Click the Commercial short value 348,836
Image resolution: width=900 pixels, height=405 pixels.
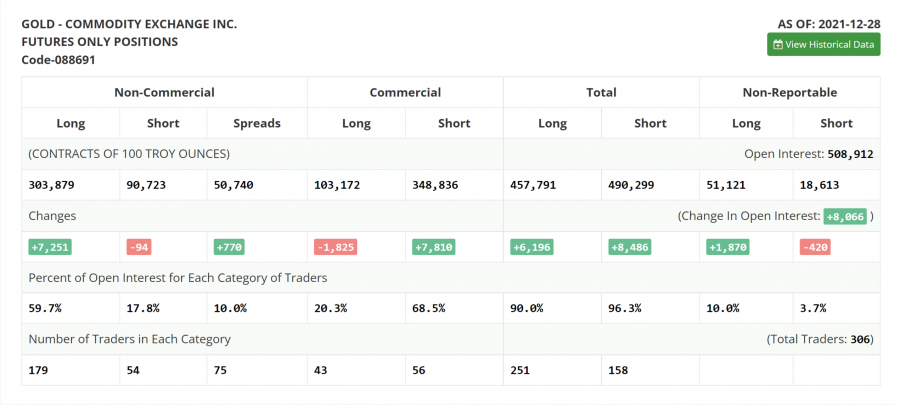click(435, 185)
